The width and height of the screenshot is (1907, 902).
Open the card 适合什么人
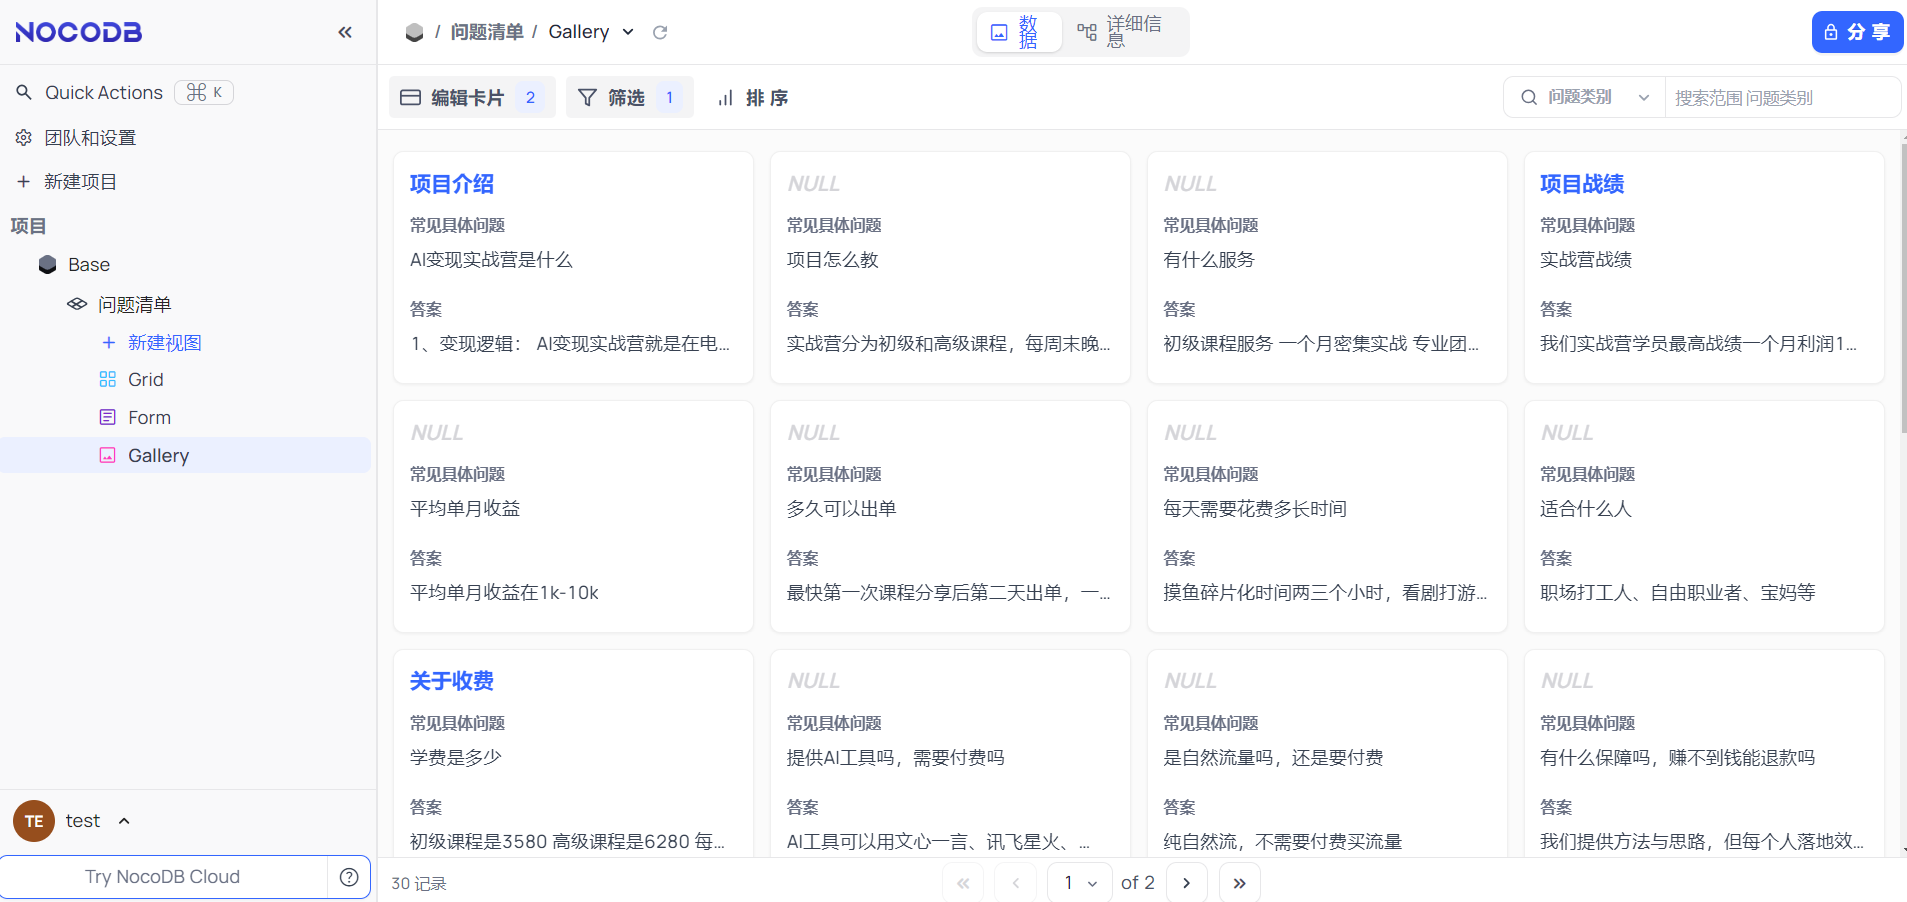[1704, 516]
